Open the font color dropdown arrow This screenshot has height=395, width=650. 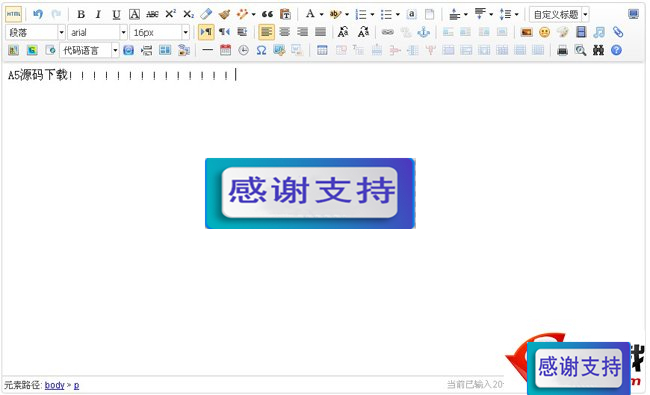321,15
